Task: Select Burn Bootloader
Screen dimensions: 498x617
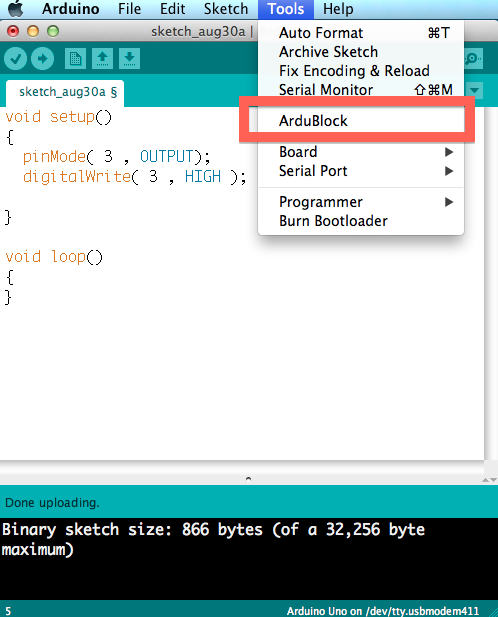Action: (361, 221)
